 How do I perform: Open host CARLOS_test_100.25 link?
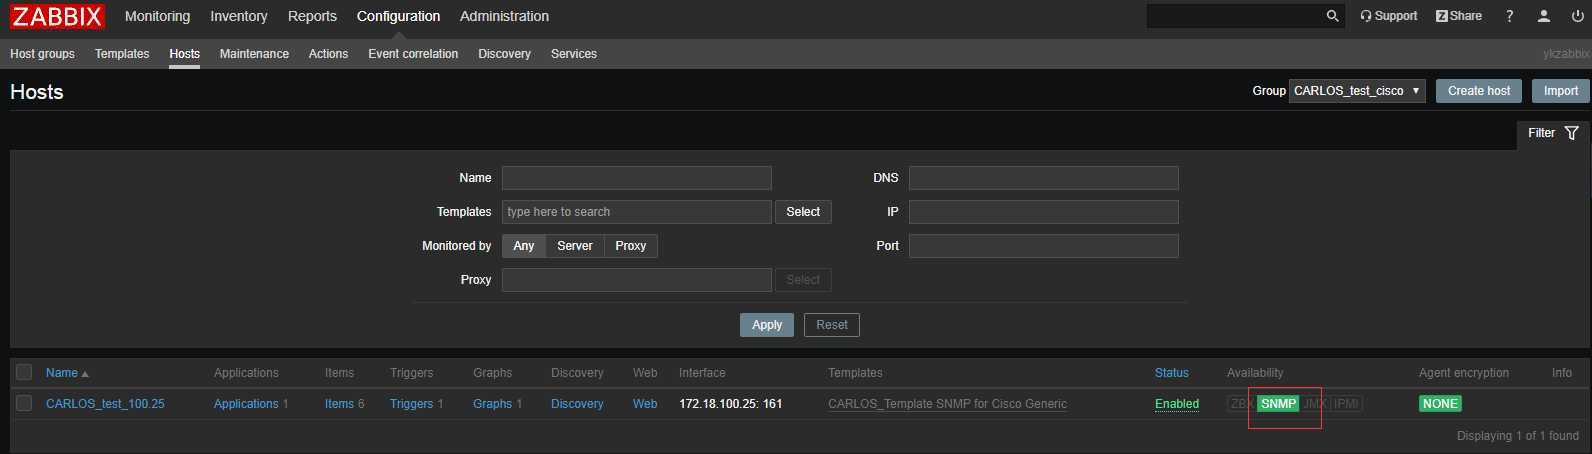pyautogui.click(x=105, y=404)
